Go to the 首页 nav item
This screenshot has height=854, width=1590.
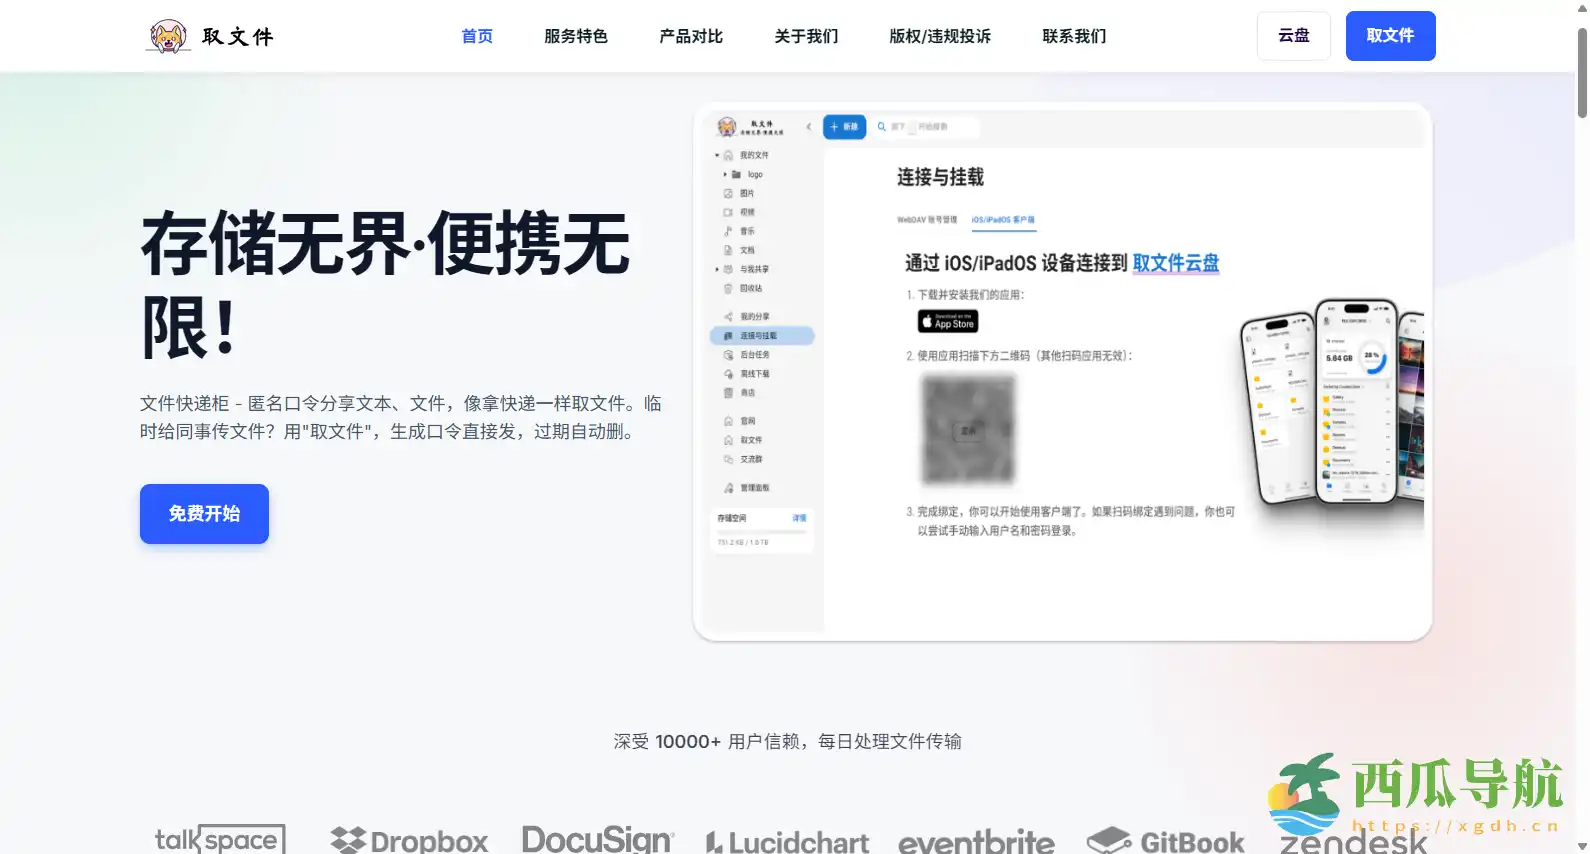point(477,36)
